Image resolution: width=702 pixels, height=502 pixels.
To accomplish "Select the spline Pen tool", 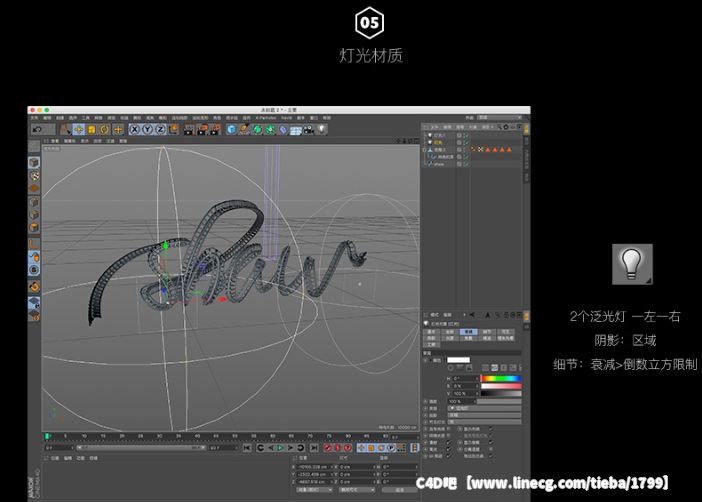I will pos(244,129).
